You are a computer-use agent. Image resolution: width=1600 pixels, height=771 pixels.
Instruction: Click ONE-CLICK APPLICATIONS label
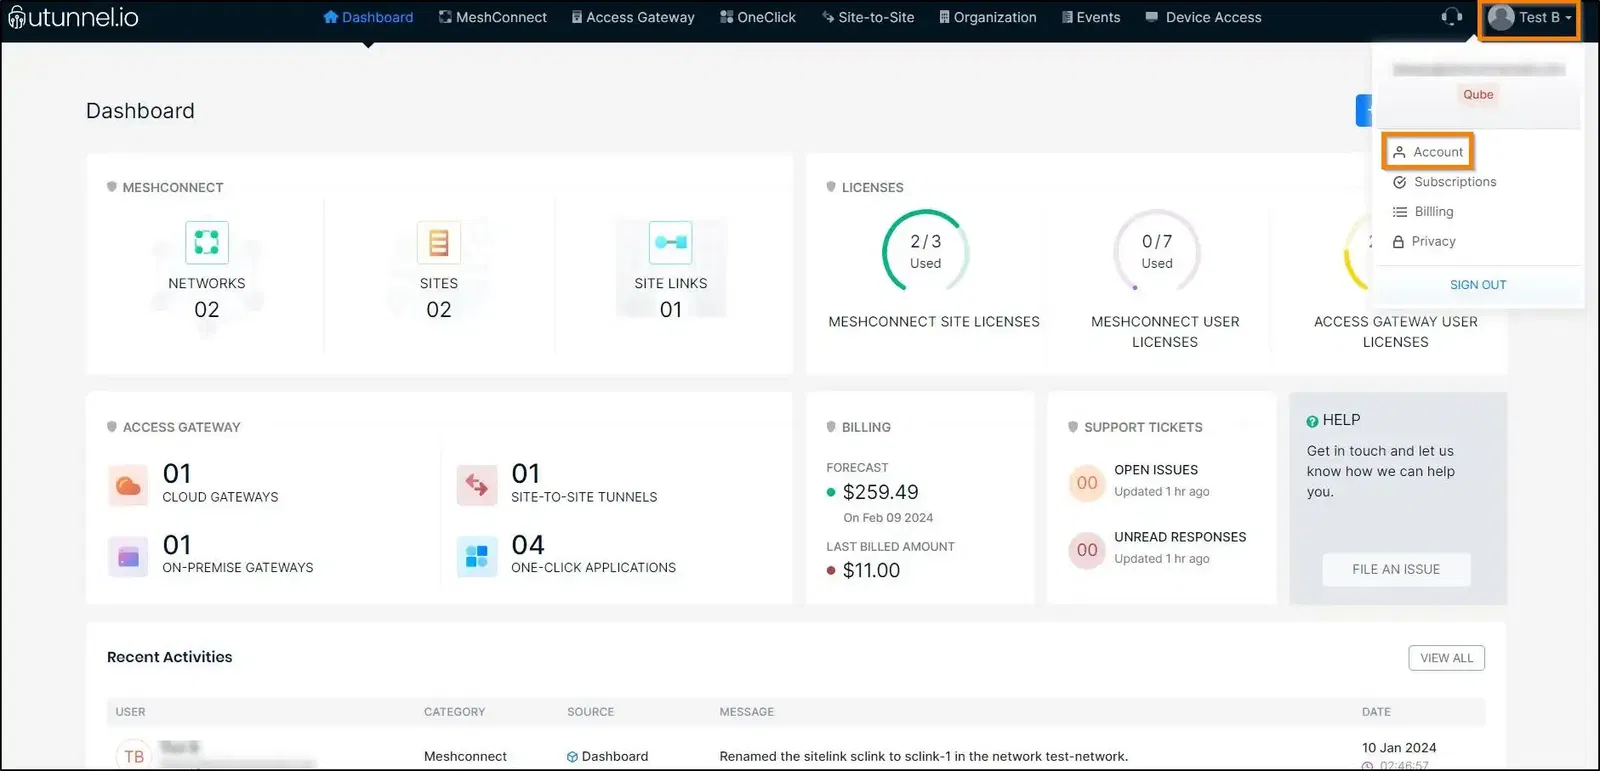(594, 568)
